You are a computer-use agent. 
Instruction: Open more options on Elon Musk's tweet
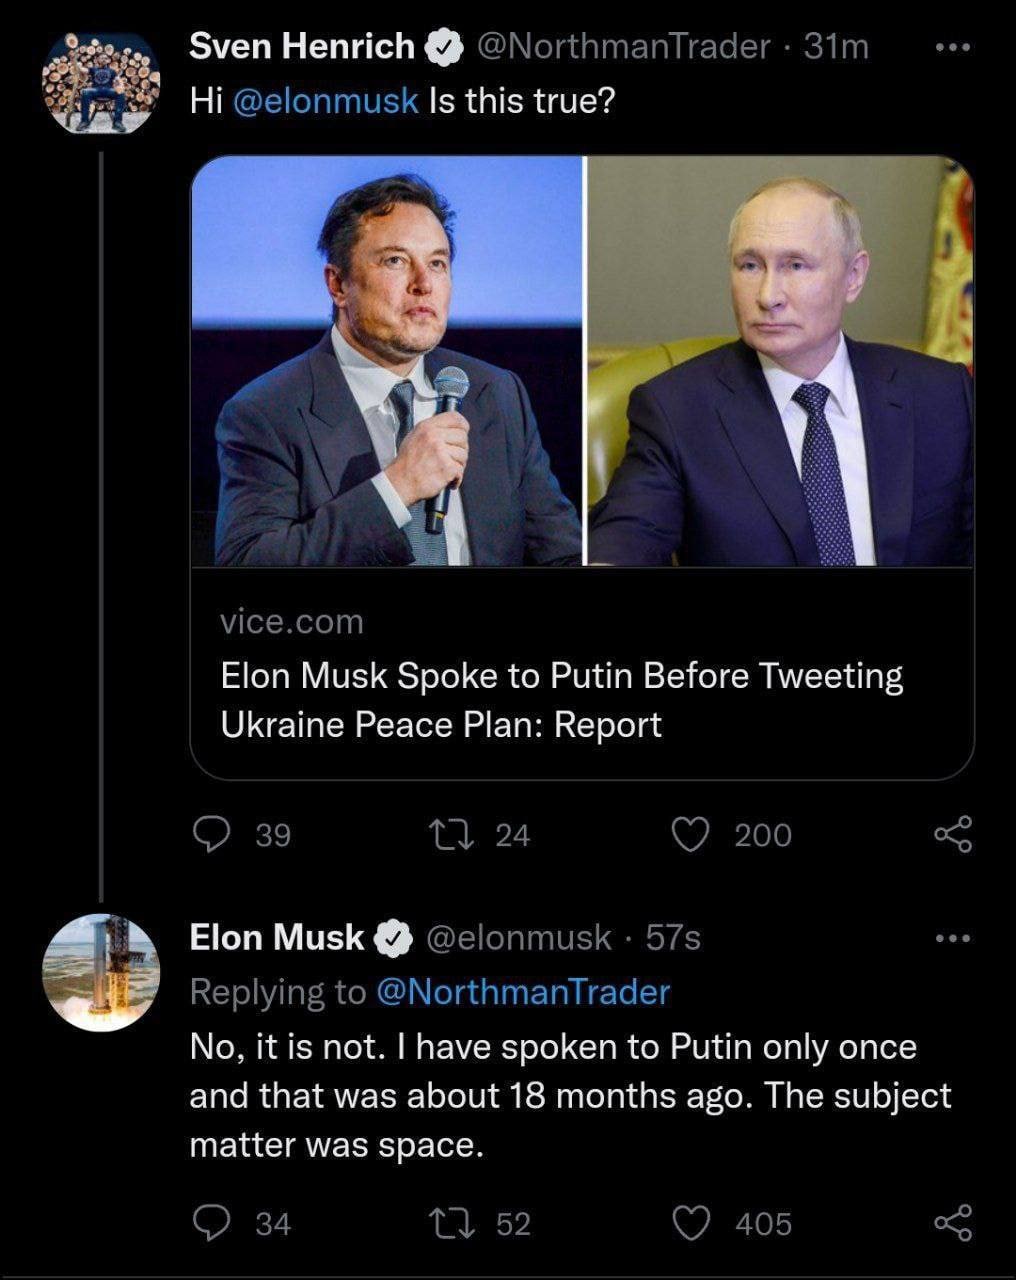tap(951, 938)
